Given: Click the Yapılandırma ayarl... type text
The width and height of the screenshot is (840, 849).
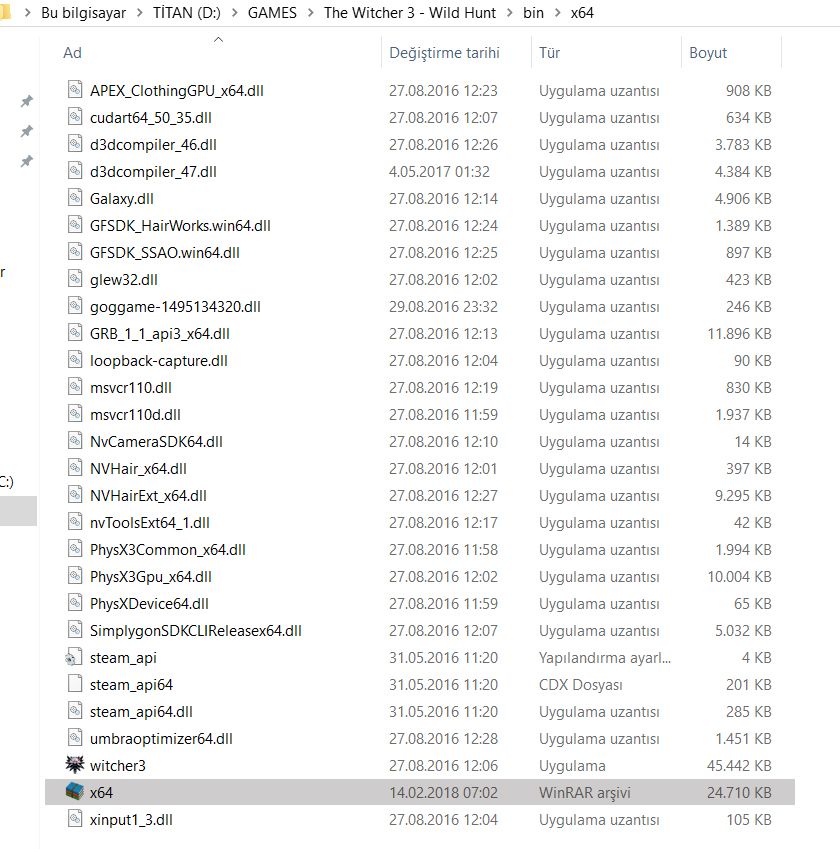Looking at the screenshot, I should (x=604, y=658).
